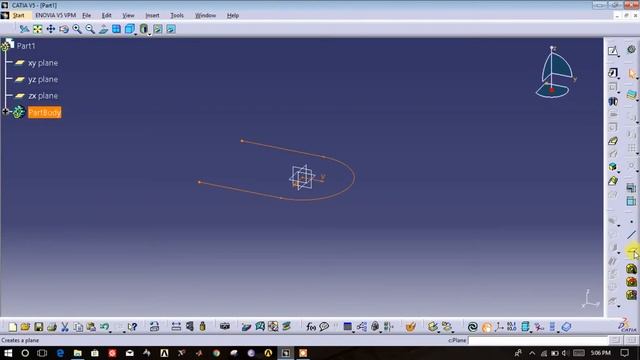The height and width of the screenshot is (360, 640).
Task: Select xy plane in the tree
Action: click(43, 63)
